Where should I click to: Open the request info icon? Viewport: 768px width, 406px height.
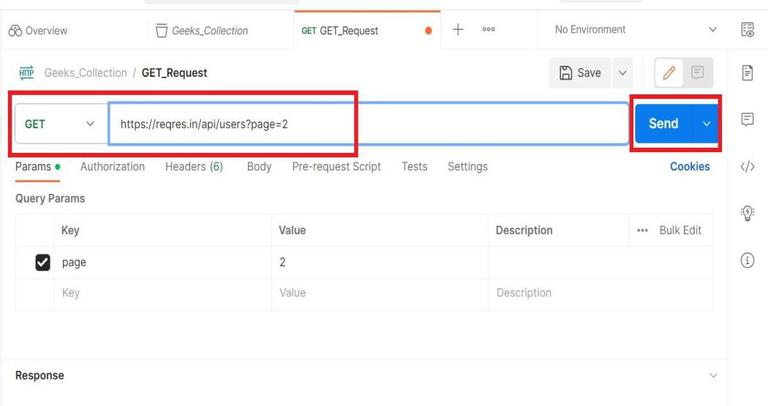coord(747,260)
